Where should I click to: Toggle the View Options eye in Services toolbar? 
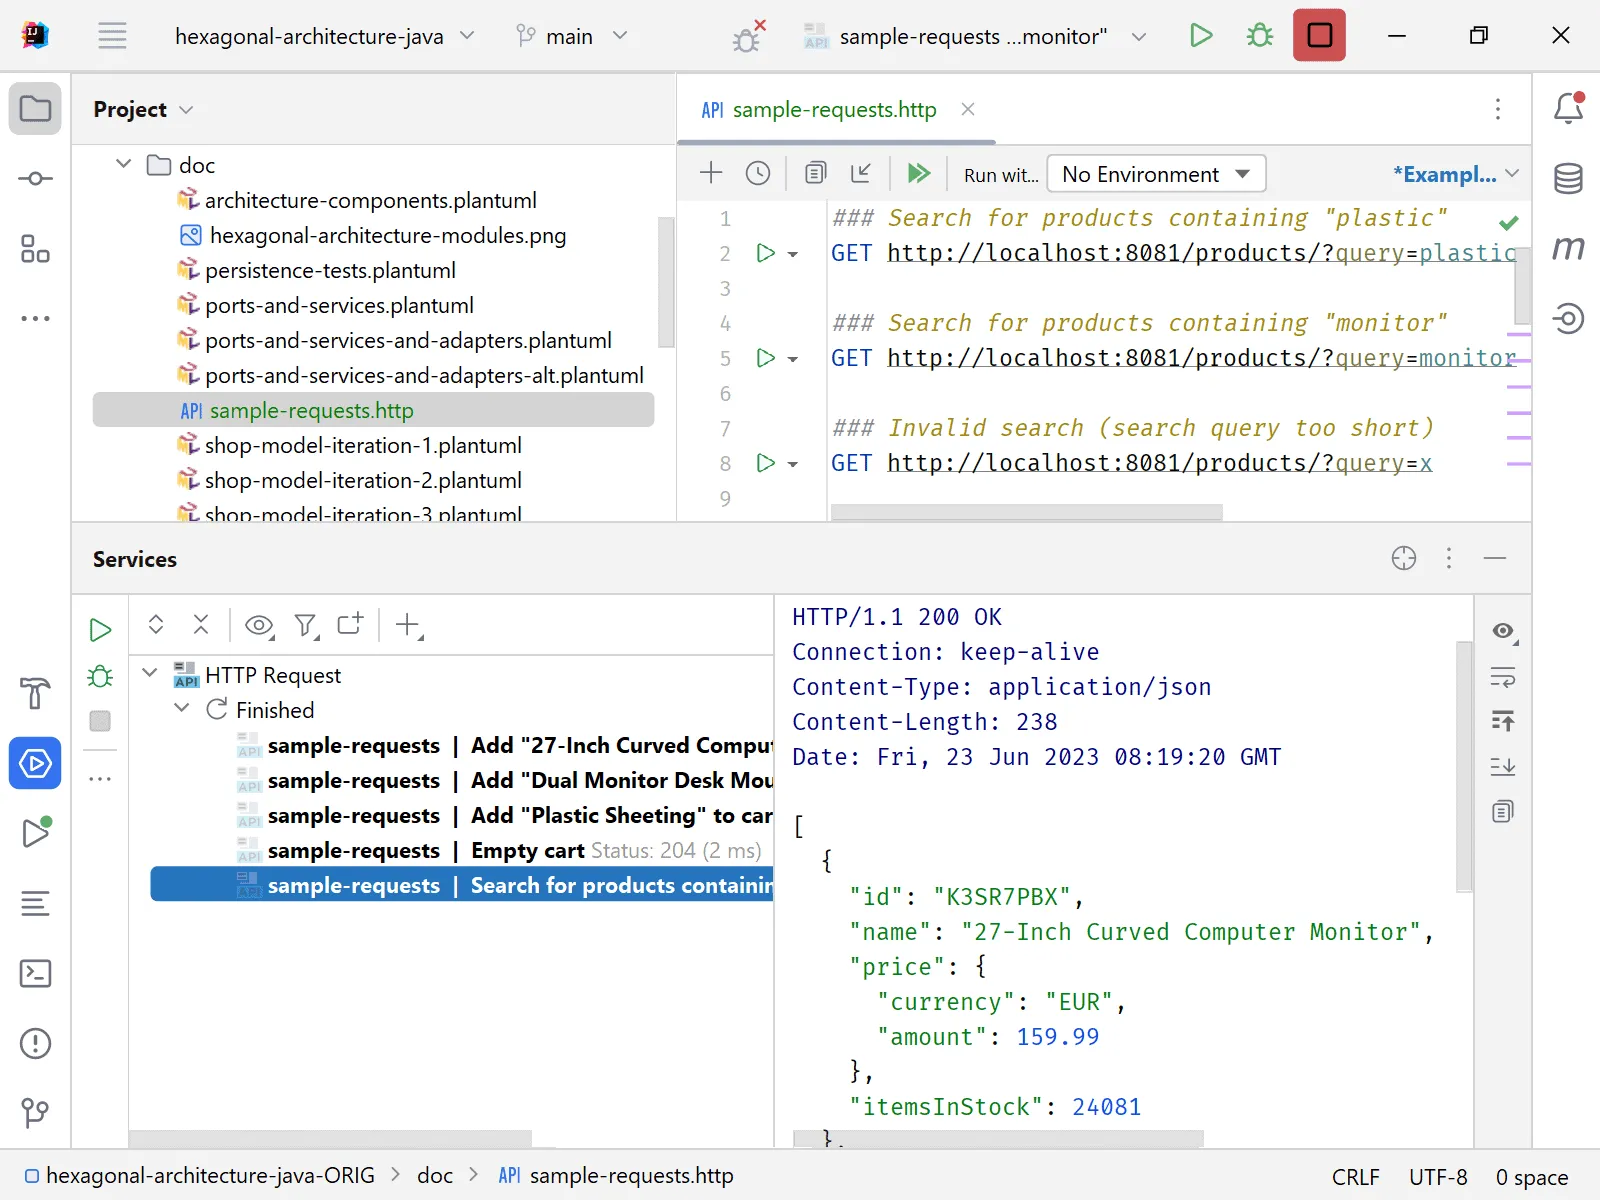[x=260, y=626]
